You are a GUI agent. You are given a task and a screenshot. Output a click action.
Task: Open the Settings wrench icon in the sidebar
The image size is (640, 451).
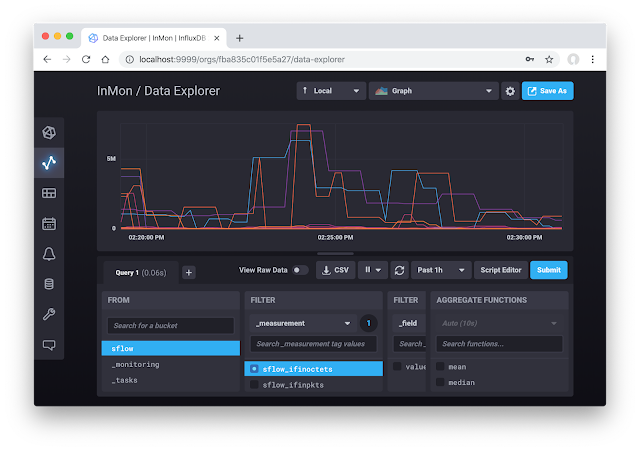49,314
